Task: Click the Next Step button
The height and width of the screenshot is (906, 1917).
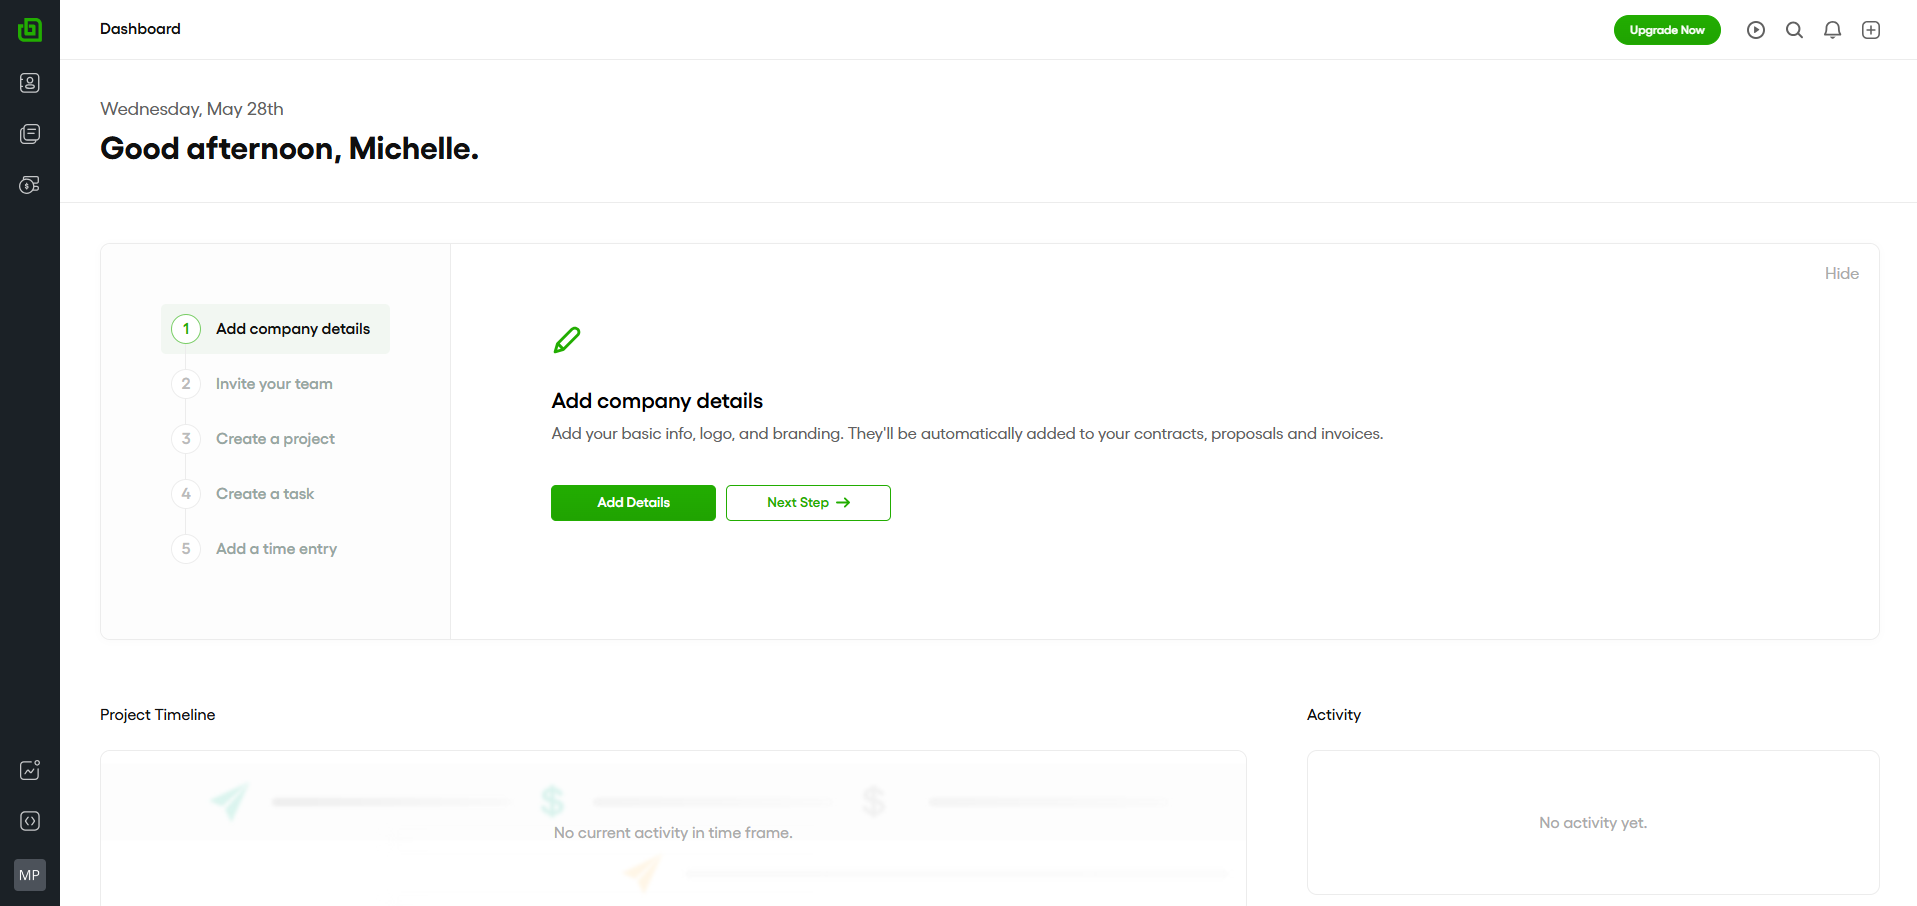Action: tap(808, 503)
